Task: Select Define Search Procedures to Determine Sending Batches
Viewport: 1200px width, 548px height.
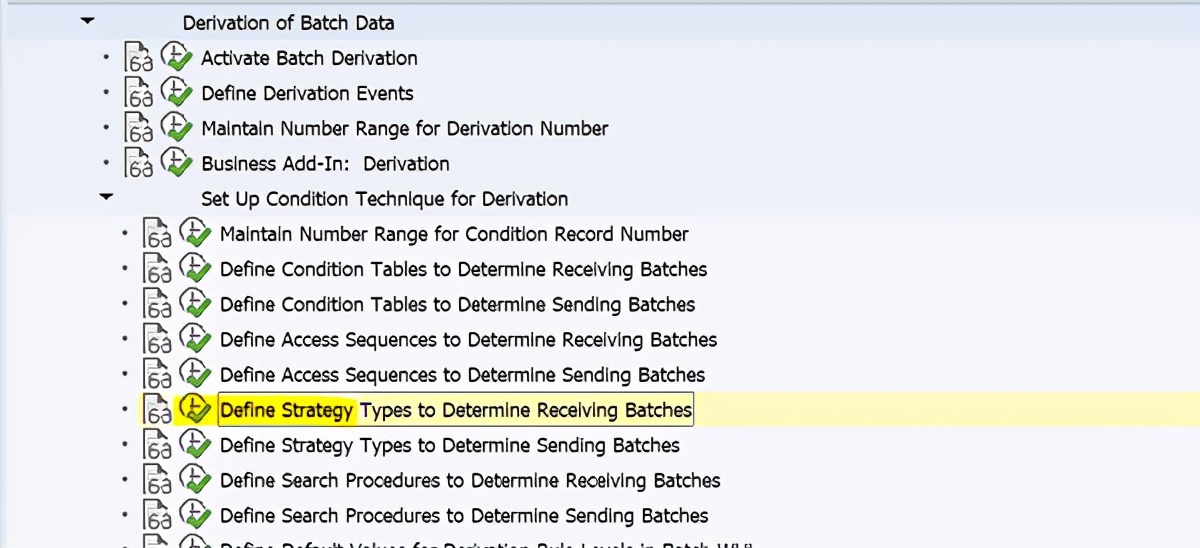Action: (x=464, y=517)
